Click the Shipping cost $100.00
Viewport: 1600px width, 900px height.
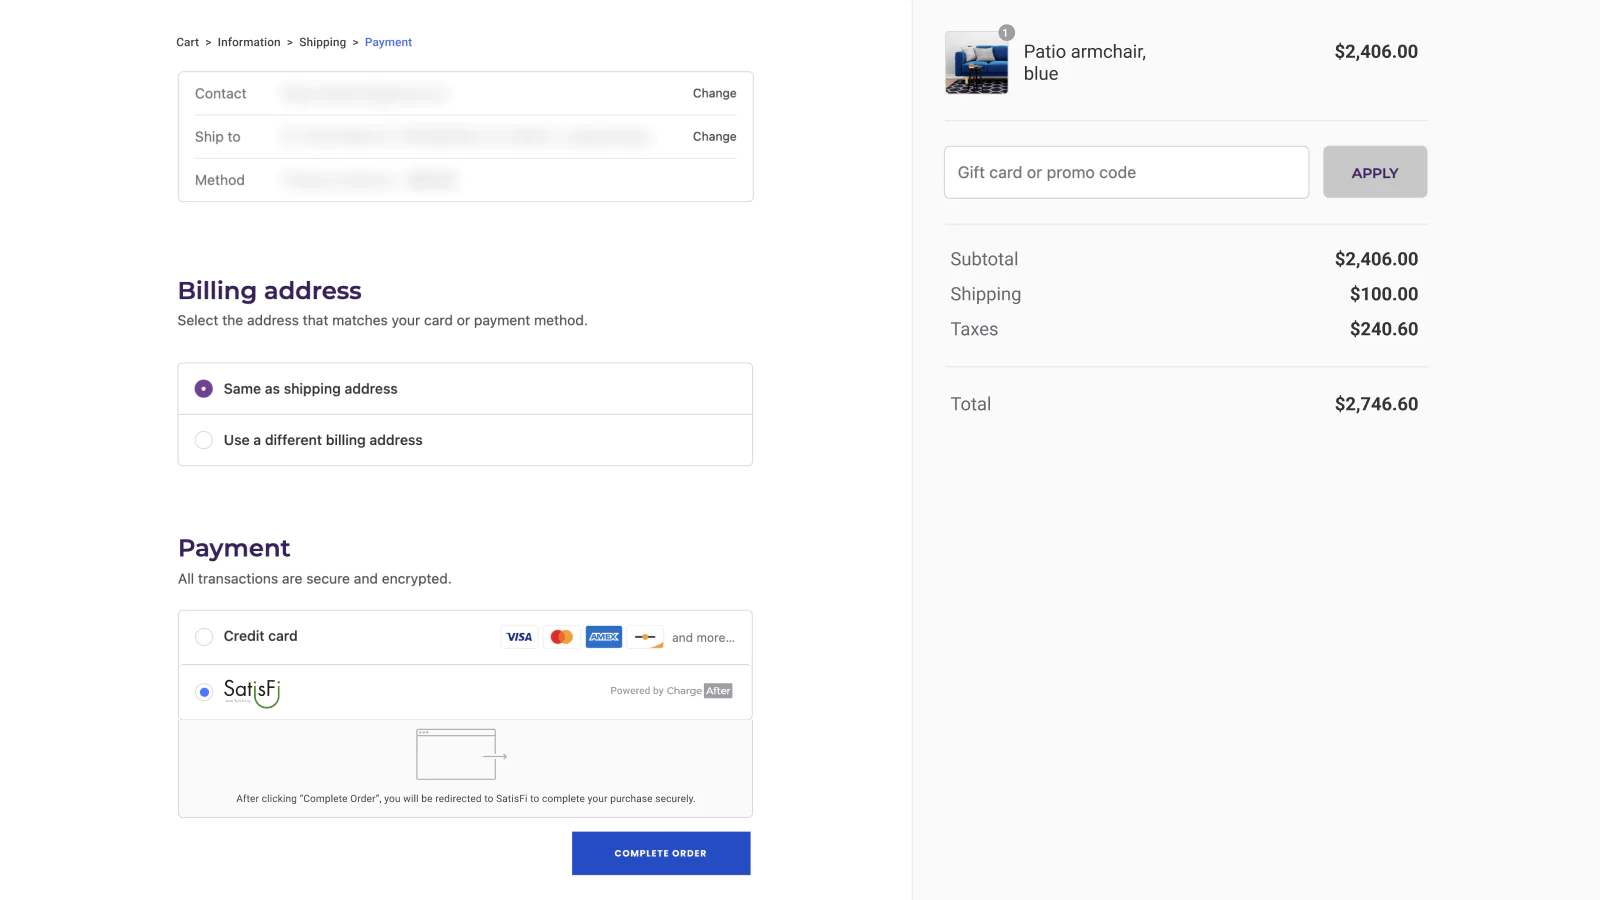[1384, 294]
